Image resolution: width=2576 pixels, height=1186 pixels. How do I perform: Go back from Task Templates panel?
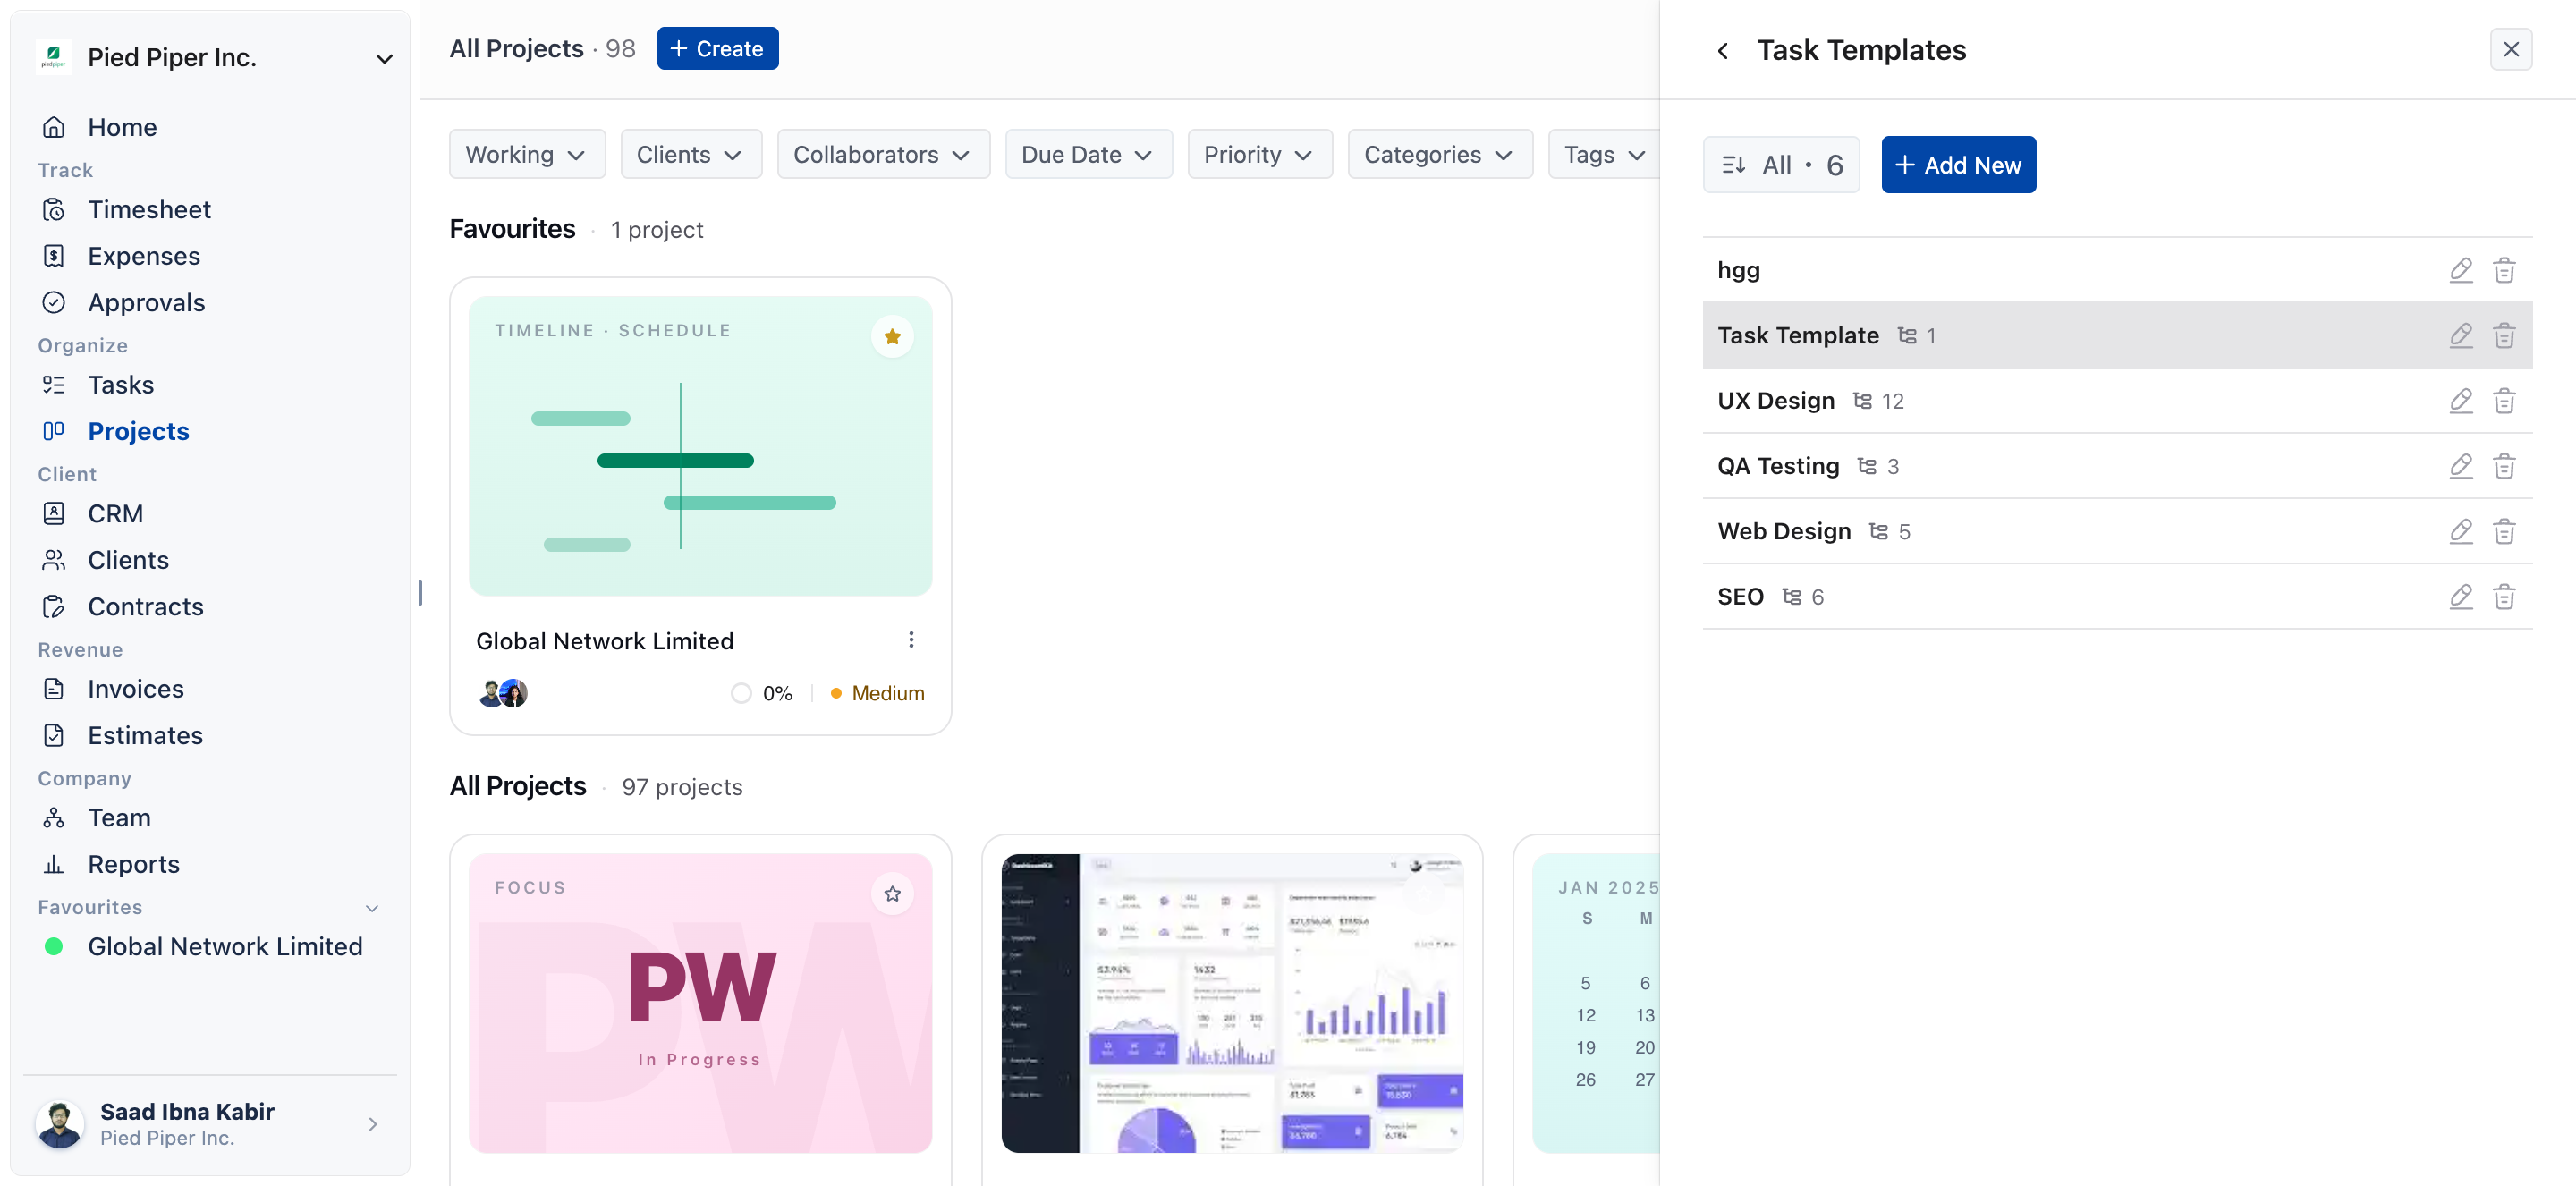[x=1722, y=50]
